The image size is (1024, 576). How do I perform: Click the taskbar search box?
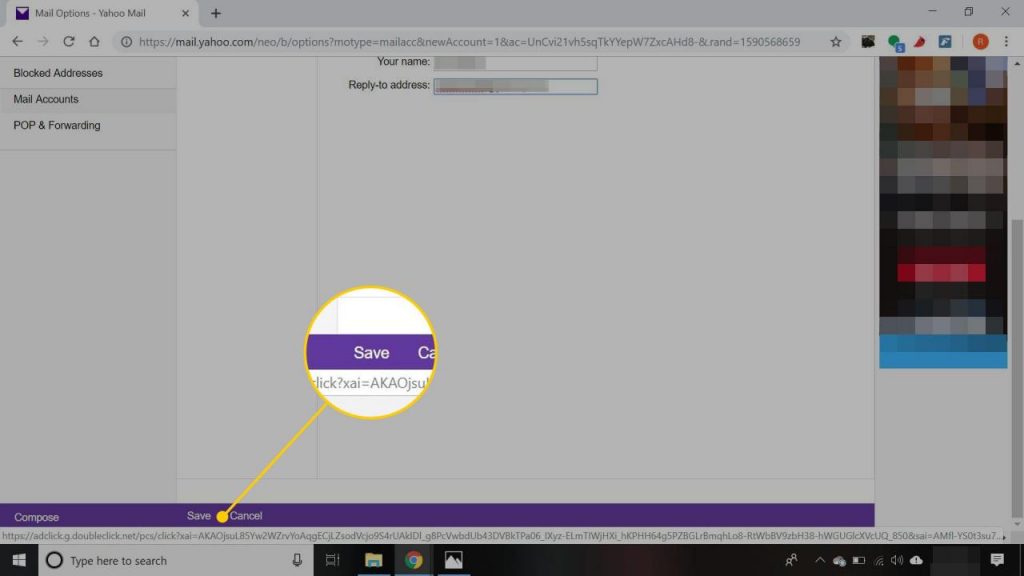(x=176, y=560)
